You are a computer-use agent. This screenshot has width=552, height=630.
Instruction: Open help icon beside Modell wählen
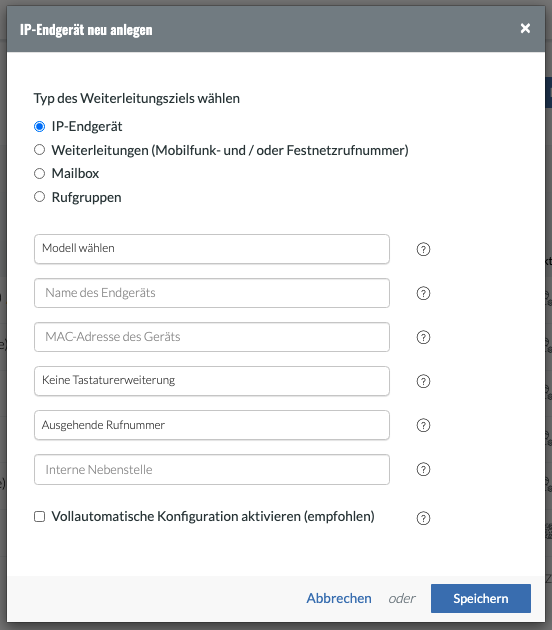[x=423, y=250]
